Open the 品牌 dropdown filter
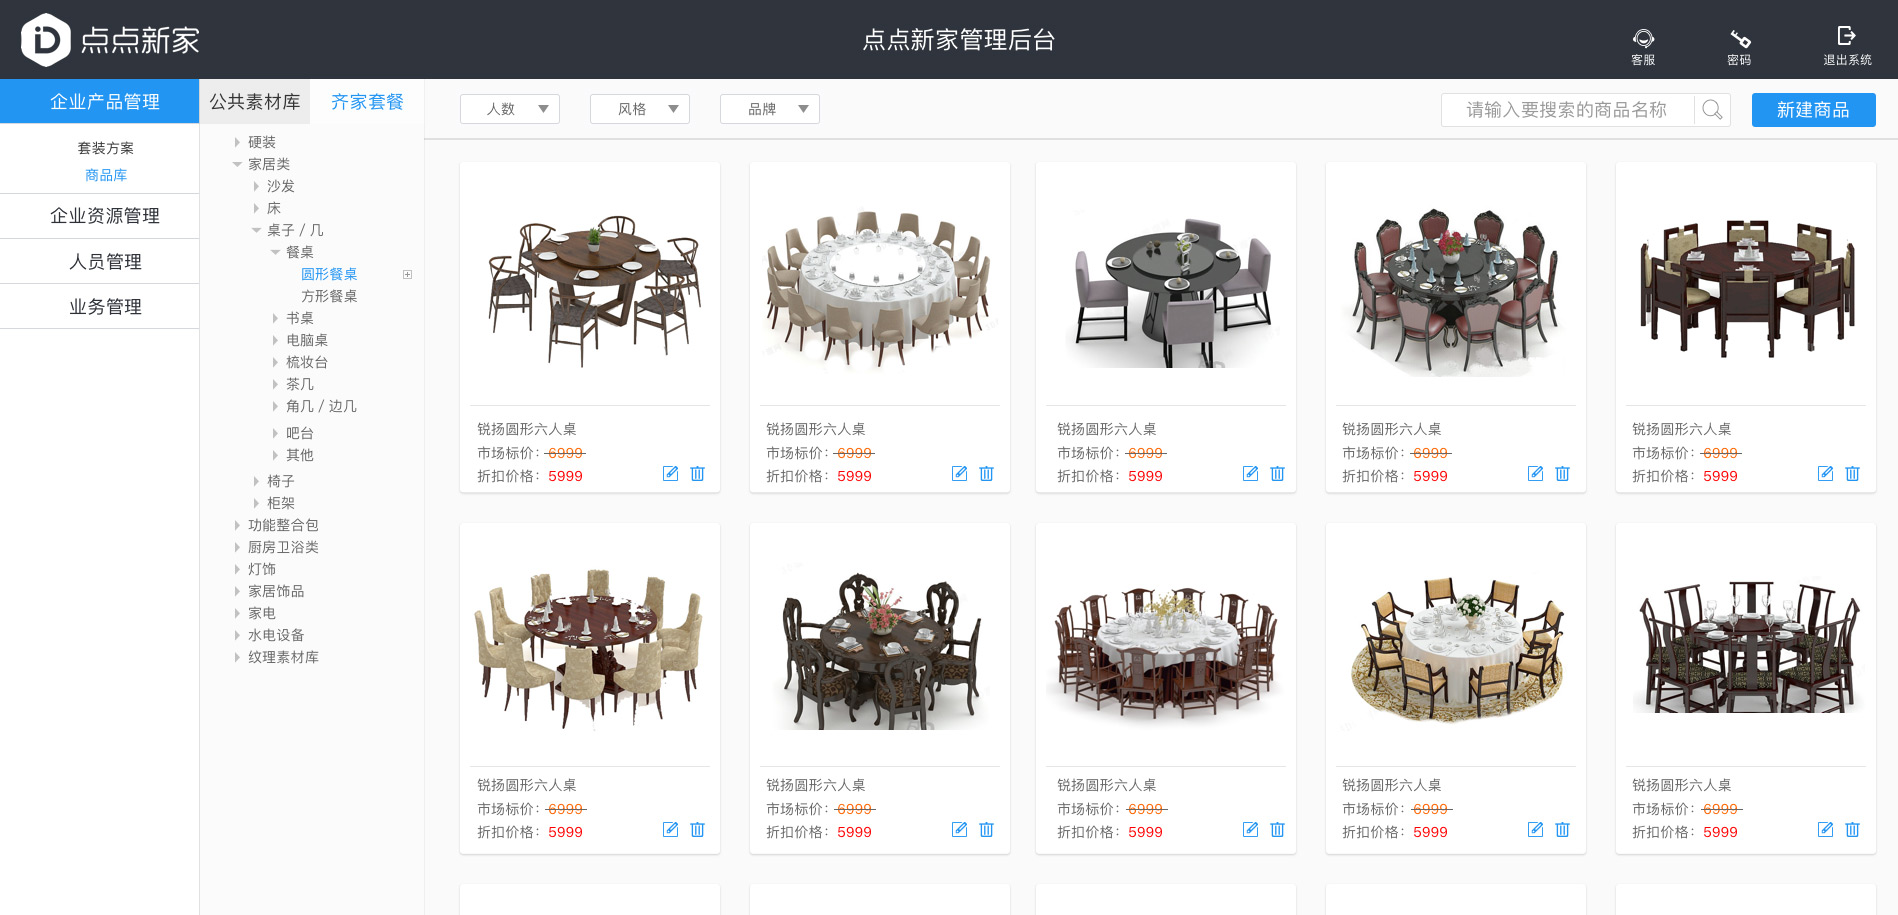 tap(770, 109)
